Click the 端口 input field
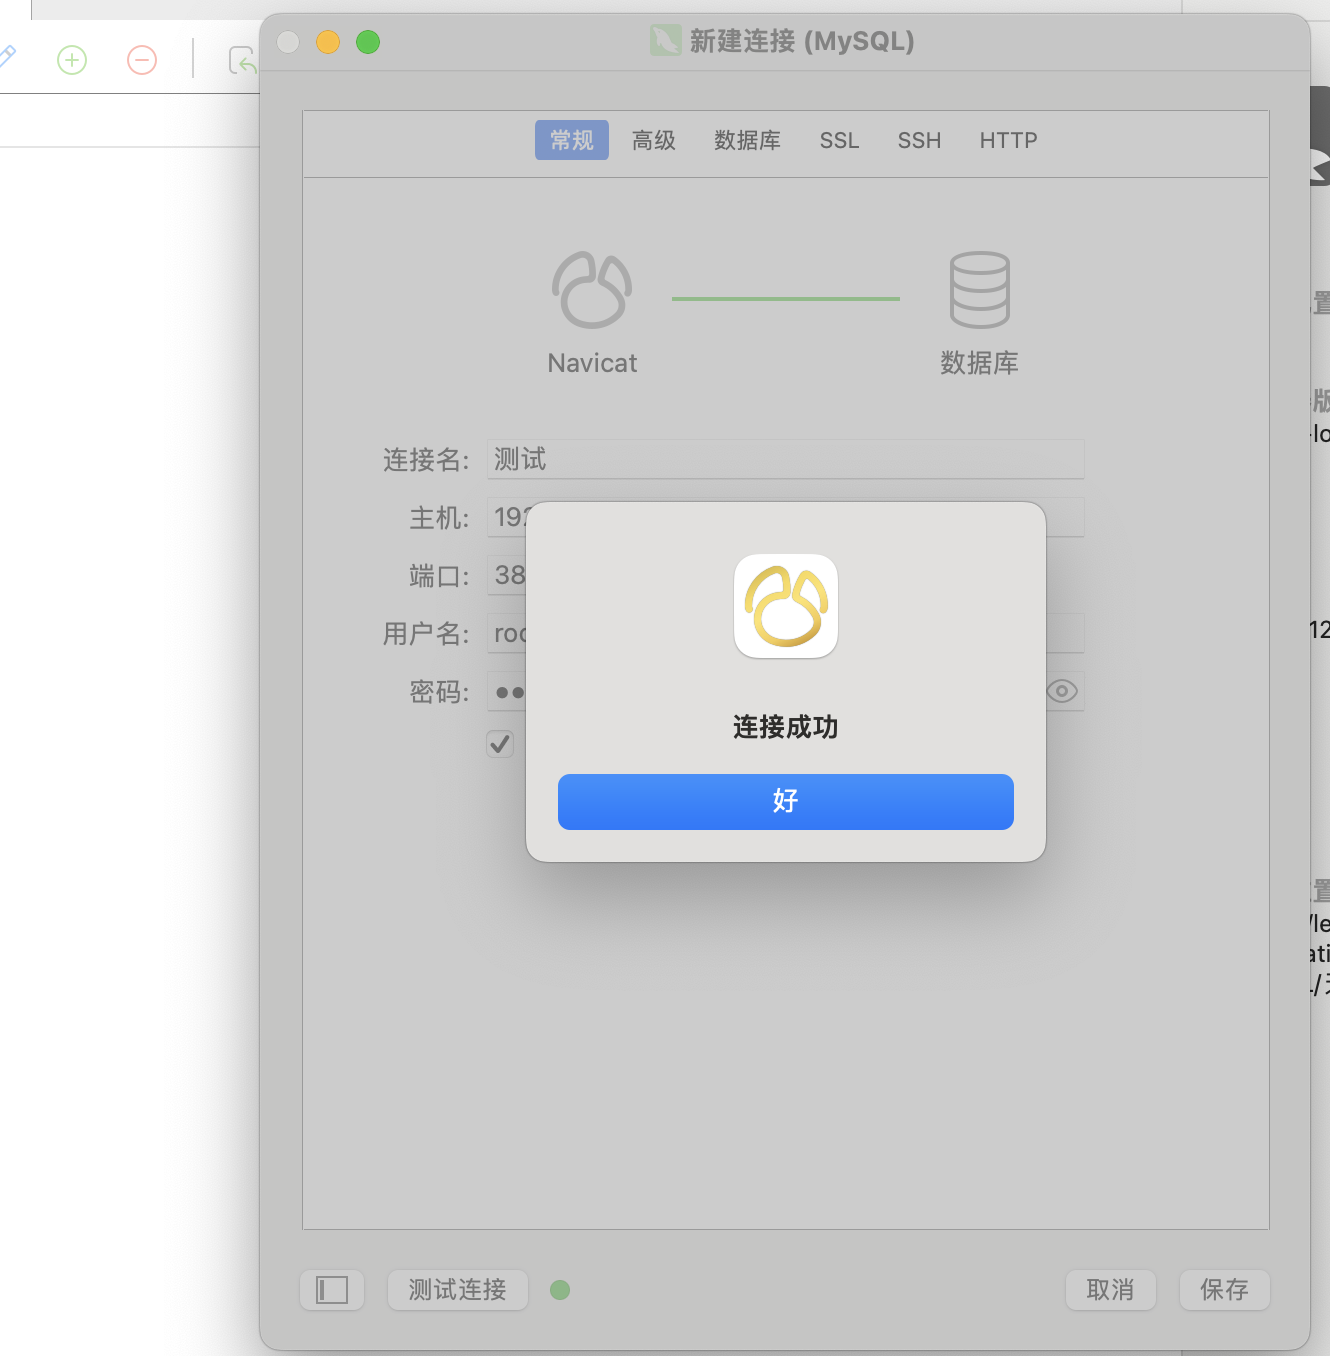 click(506, 575)
